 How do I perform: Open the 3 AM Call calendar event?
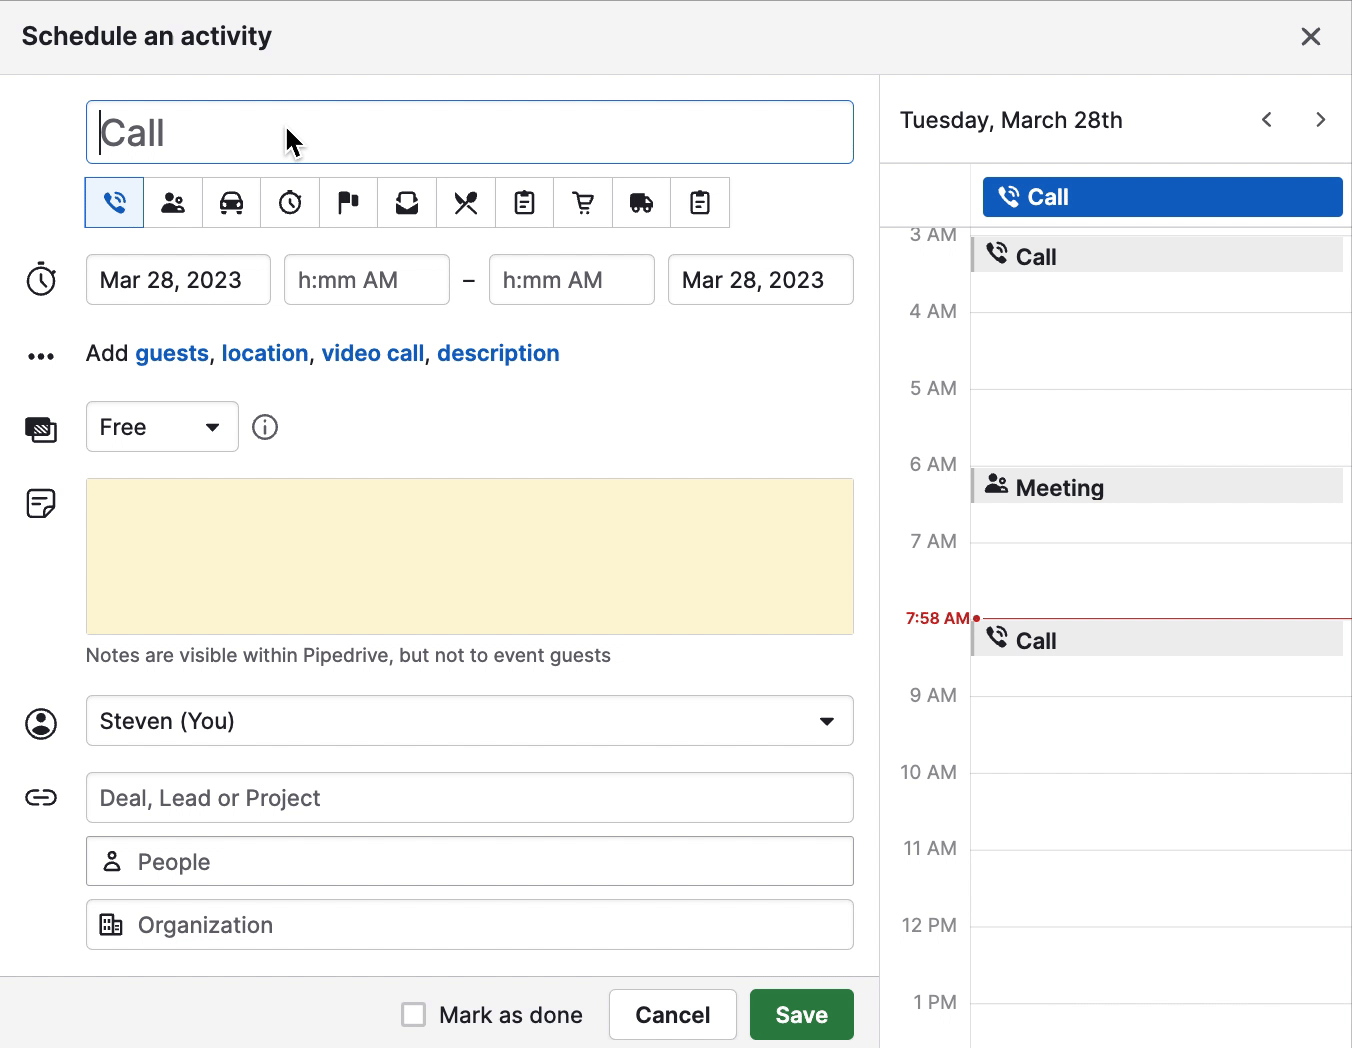click(x=1158, y=256)
